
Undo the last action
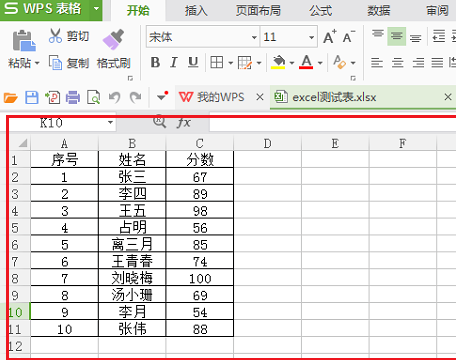[x=114, y=98]
